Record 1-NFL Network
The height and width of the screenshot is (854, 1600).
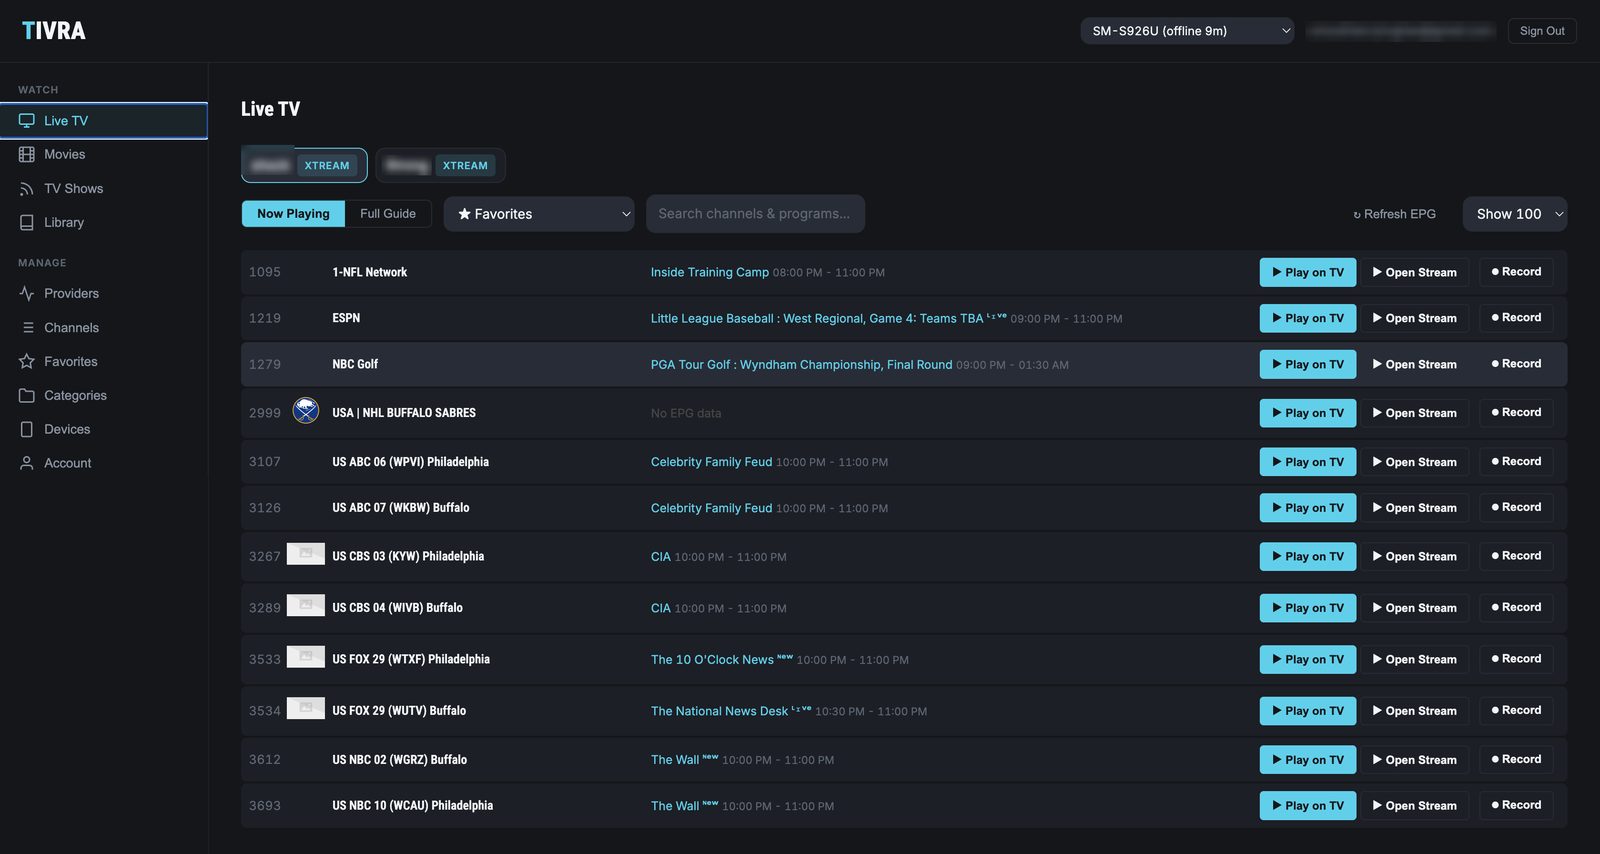tap(1516, 272)
